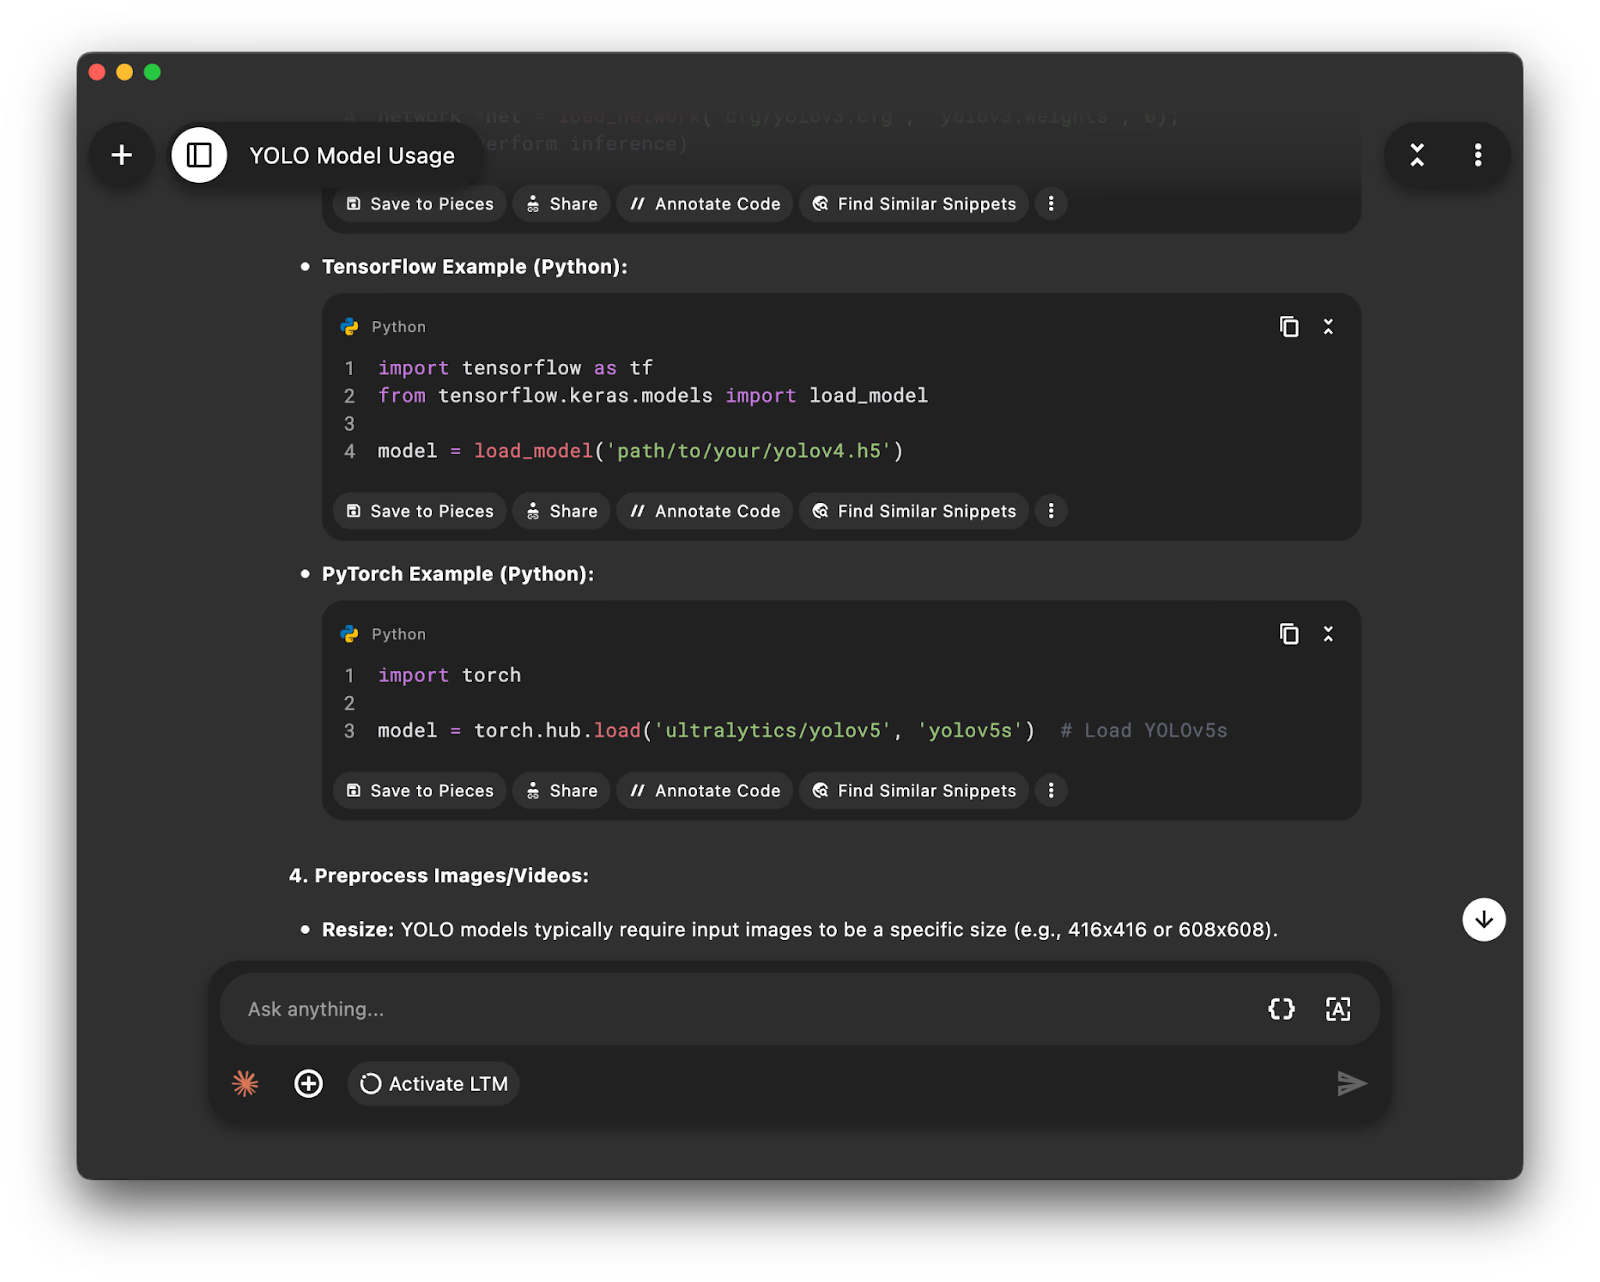Viewport: 1600px width, 1282px height.
Task: Insert code block using braces icon
Action: [x=1281, y=1009]
